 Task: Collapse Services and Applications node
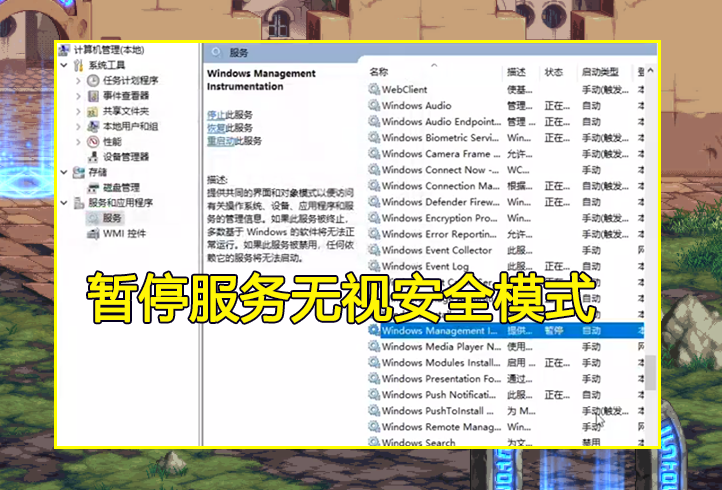coord(64,203)
